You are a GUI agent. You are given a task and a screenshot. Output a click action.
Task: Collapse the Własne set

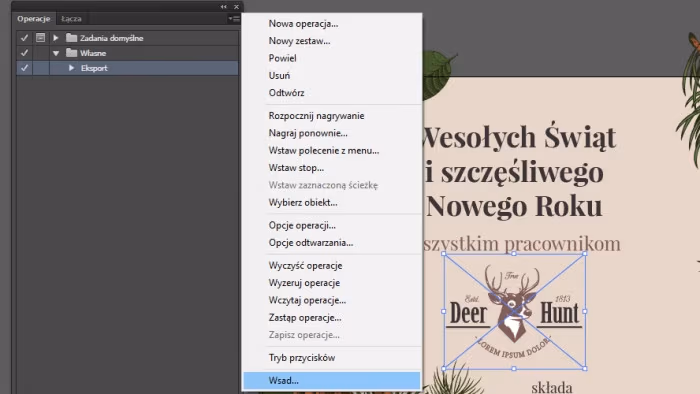coord(56,53)
